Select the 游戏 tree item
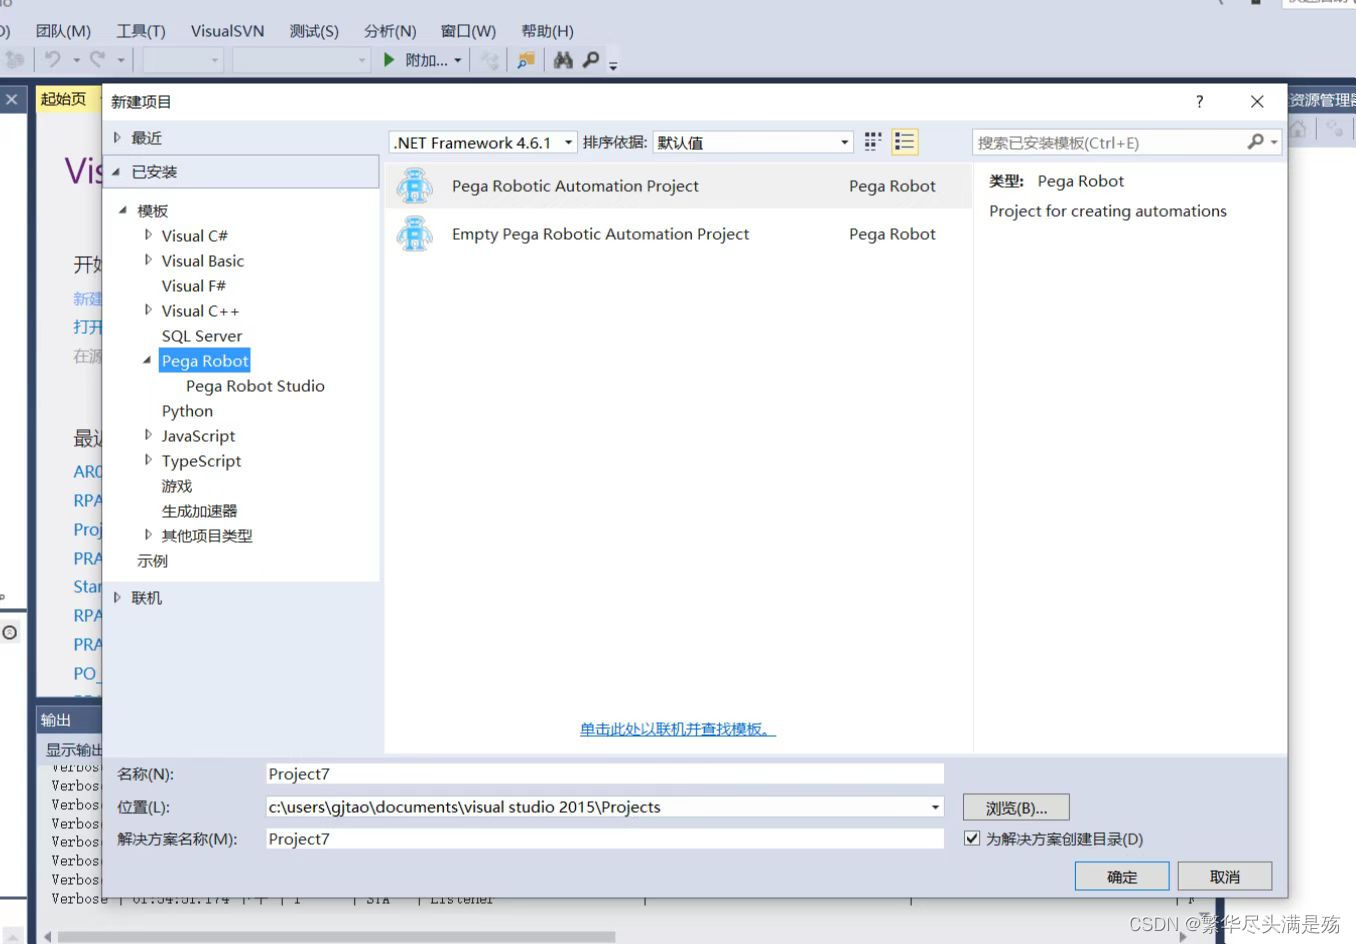The width and height of the screenshot is (1356, 944). click(177, 486)
